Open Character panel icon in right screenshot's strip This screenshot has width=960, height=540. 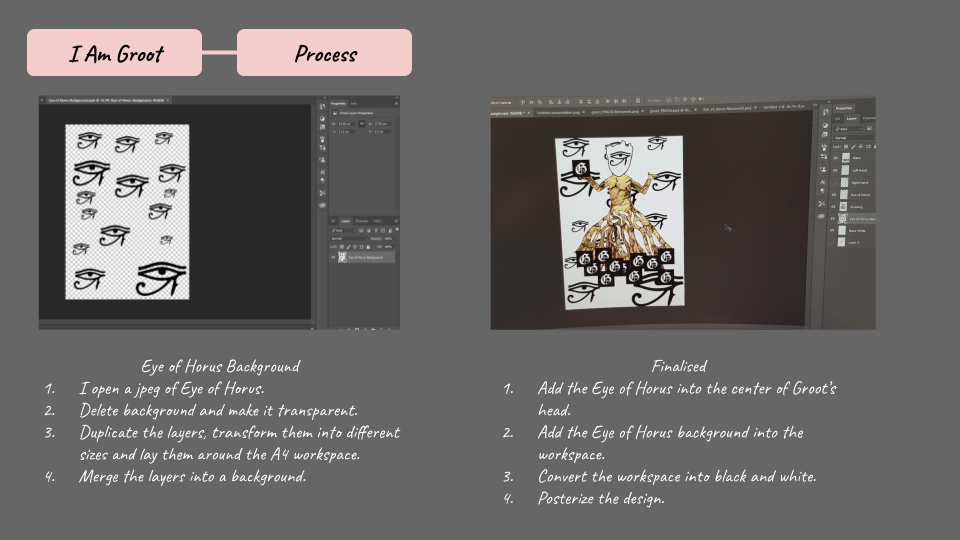822,182
